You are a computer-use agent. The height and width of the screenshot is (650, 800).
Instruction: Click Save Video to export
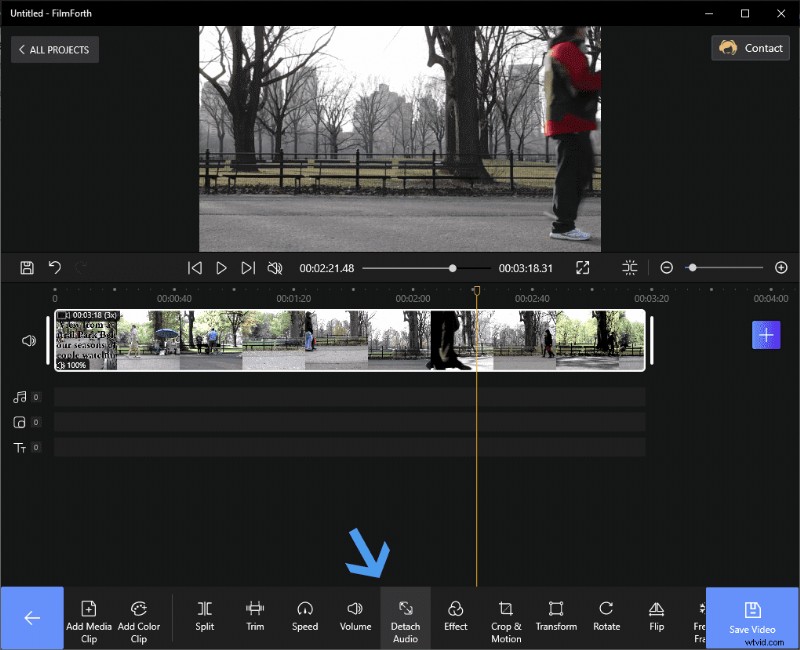click(752, 617)
